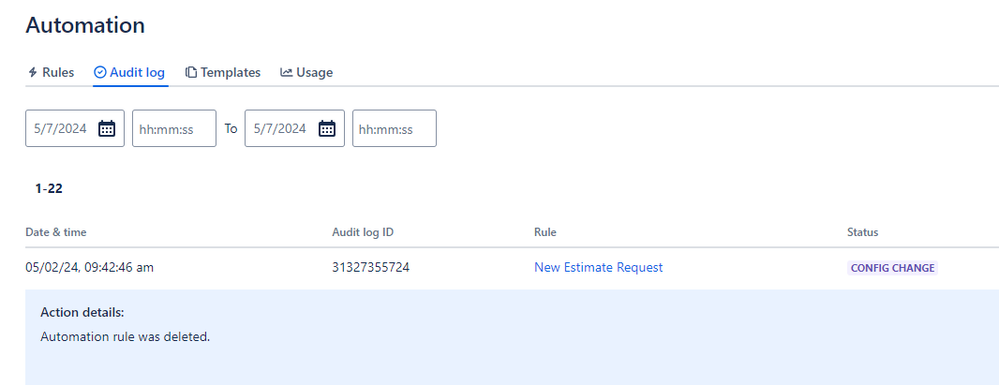Click the Status column header

[863, 232]
